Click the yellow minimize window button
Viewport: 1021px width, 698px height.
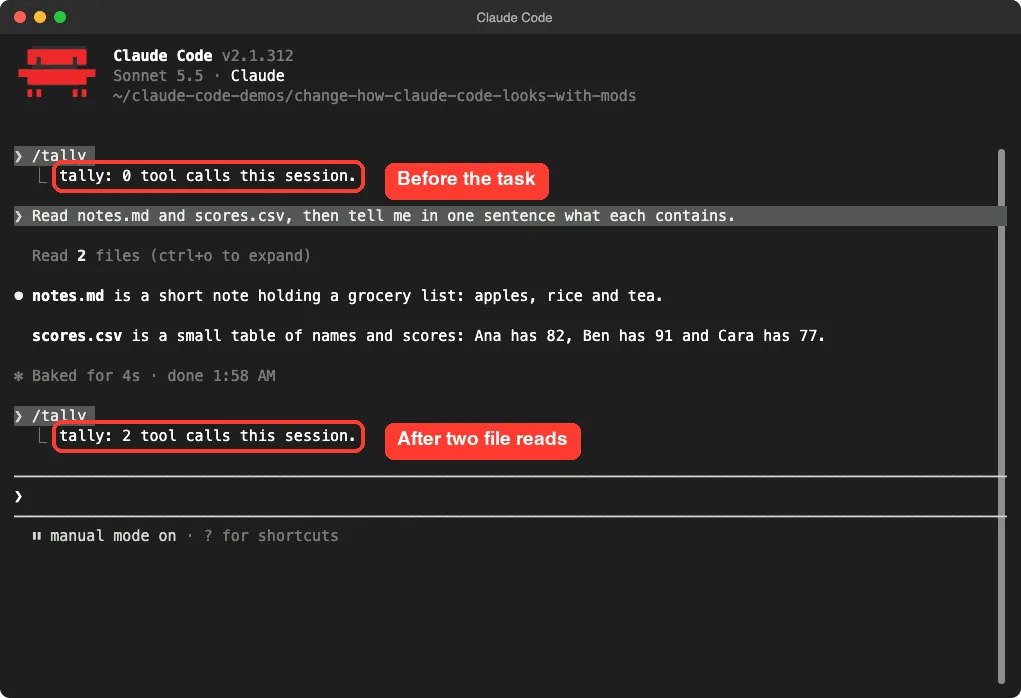click(x=40, y=17)
